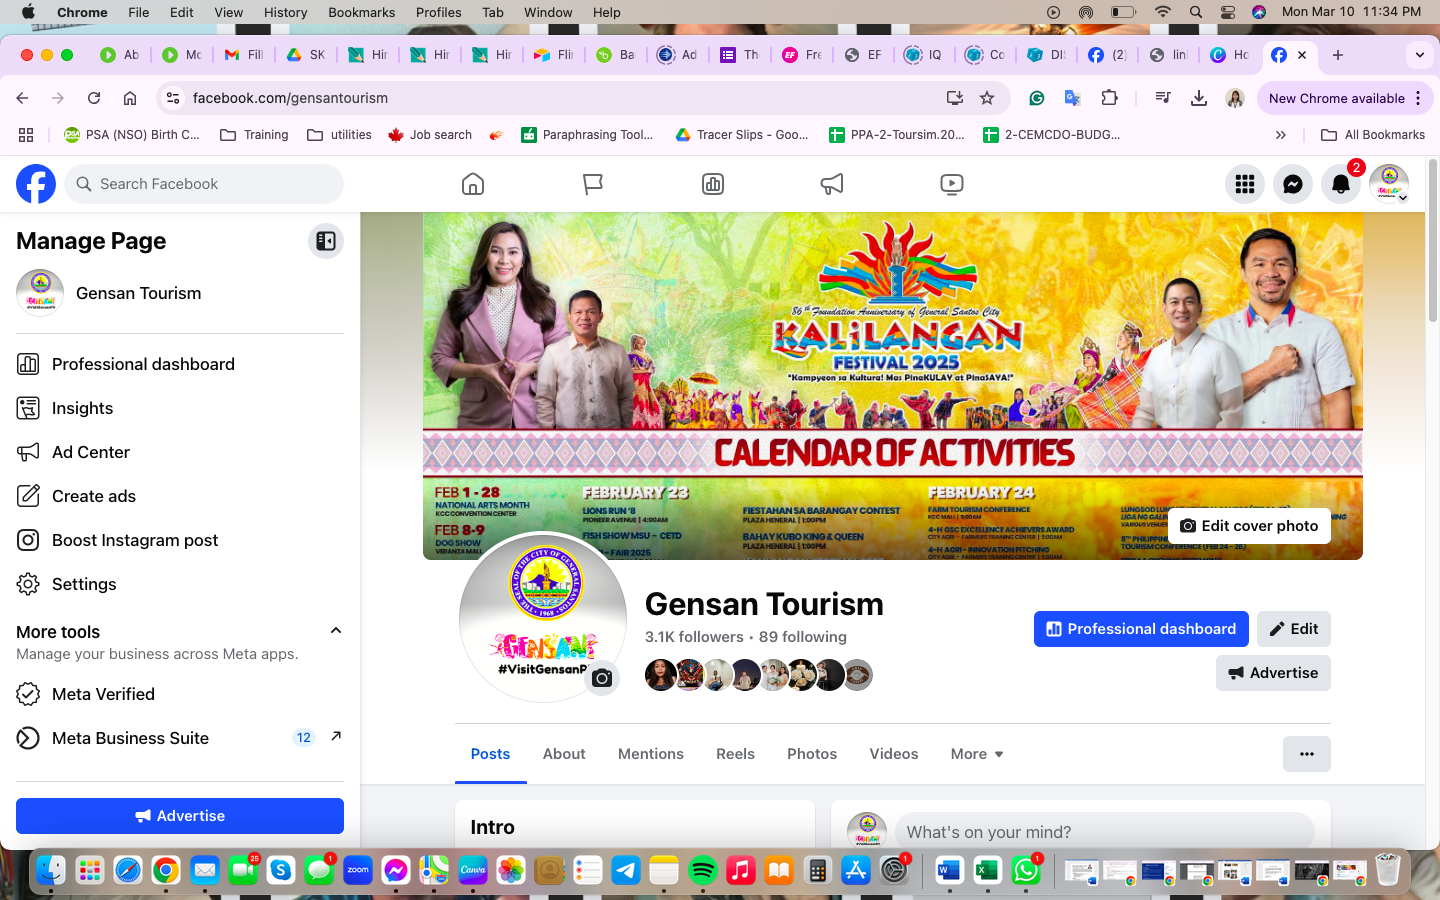Switch to the Reels tab
This screenshot has width=1440, height=900.
coord(735,754)
